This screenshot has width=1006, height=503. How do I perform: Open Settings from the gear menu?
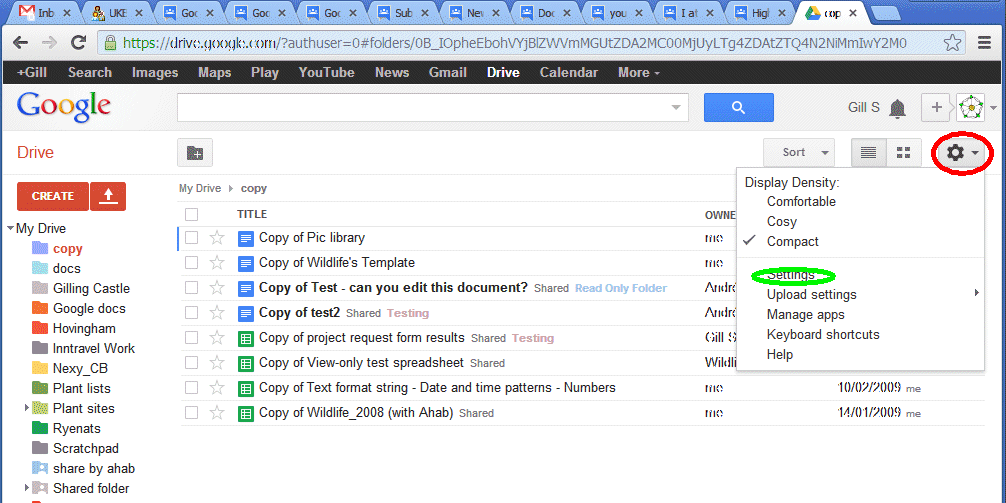click(x=790, y=275)
